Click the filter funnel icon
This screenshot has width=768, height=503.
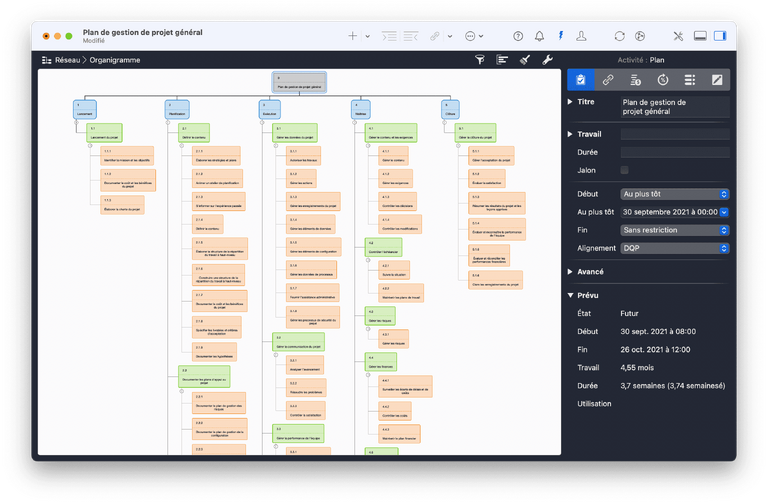point(479,60)
